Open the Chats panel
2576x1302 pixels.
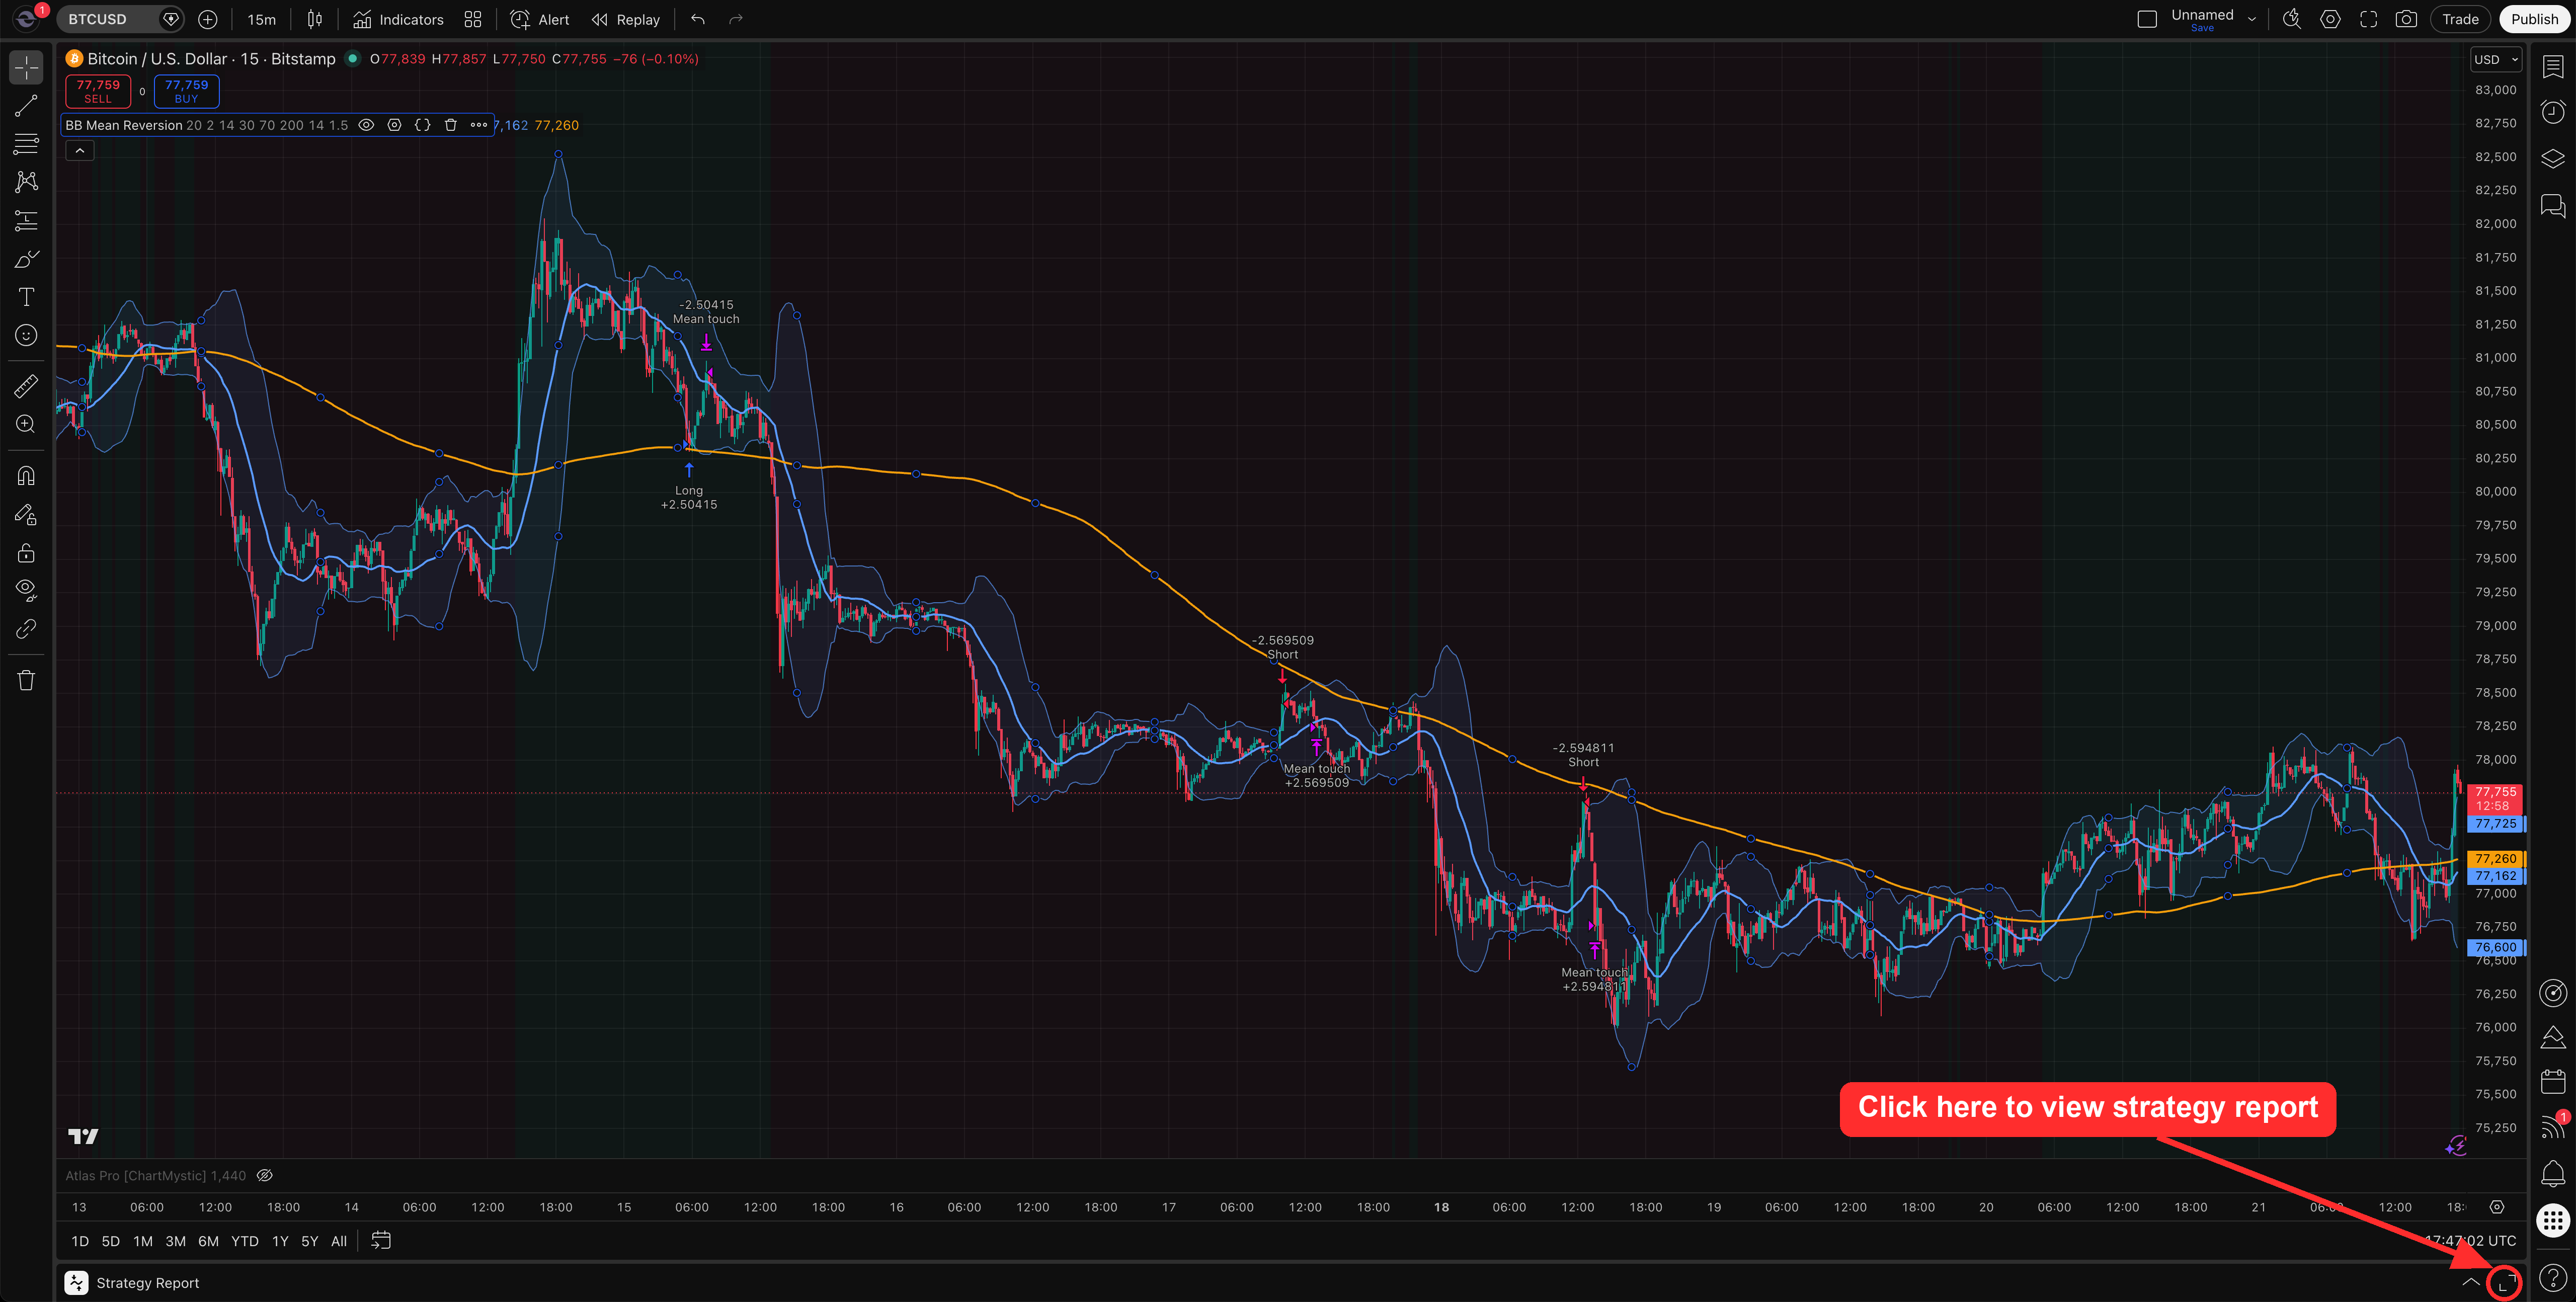(2553, 205)
